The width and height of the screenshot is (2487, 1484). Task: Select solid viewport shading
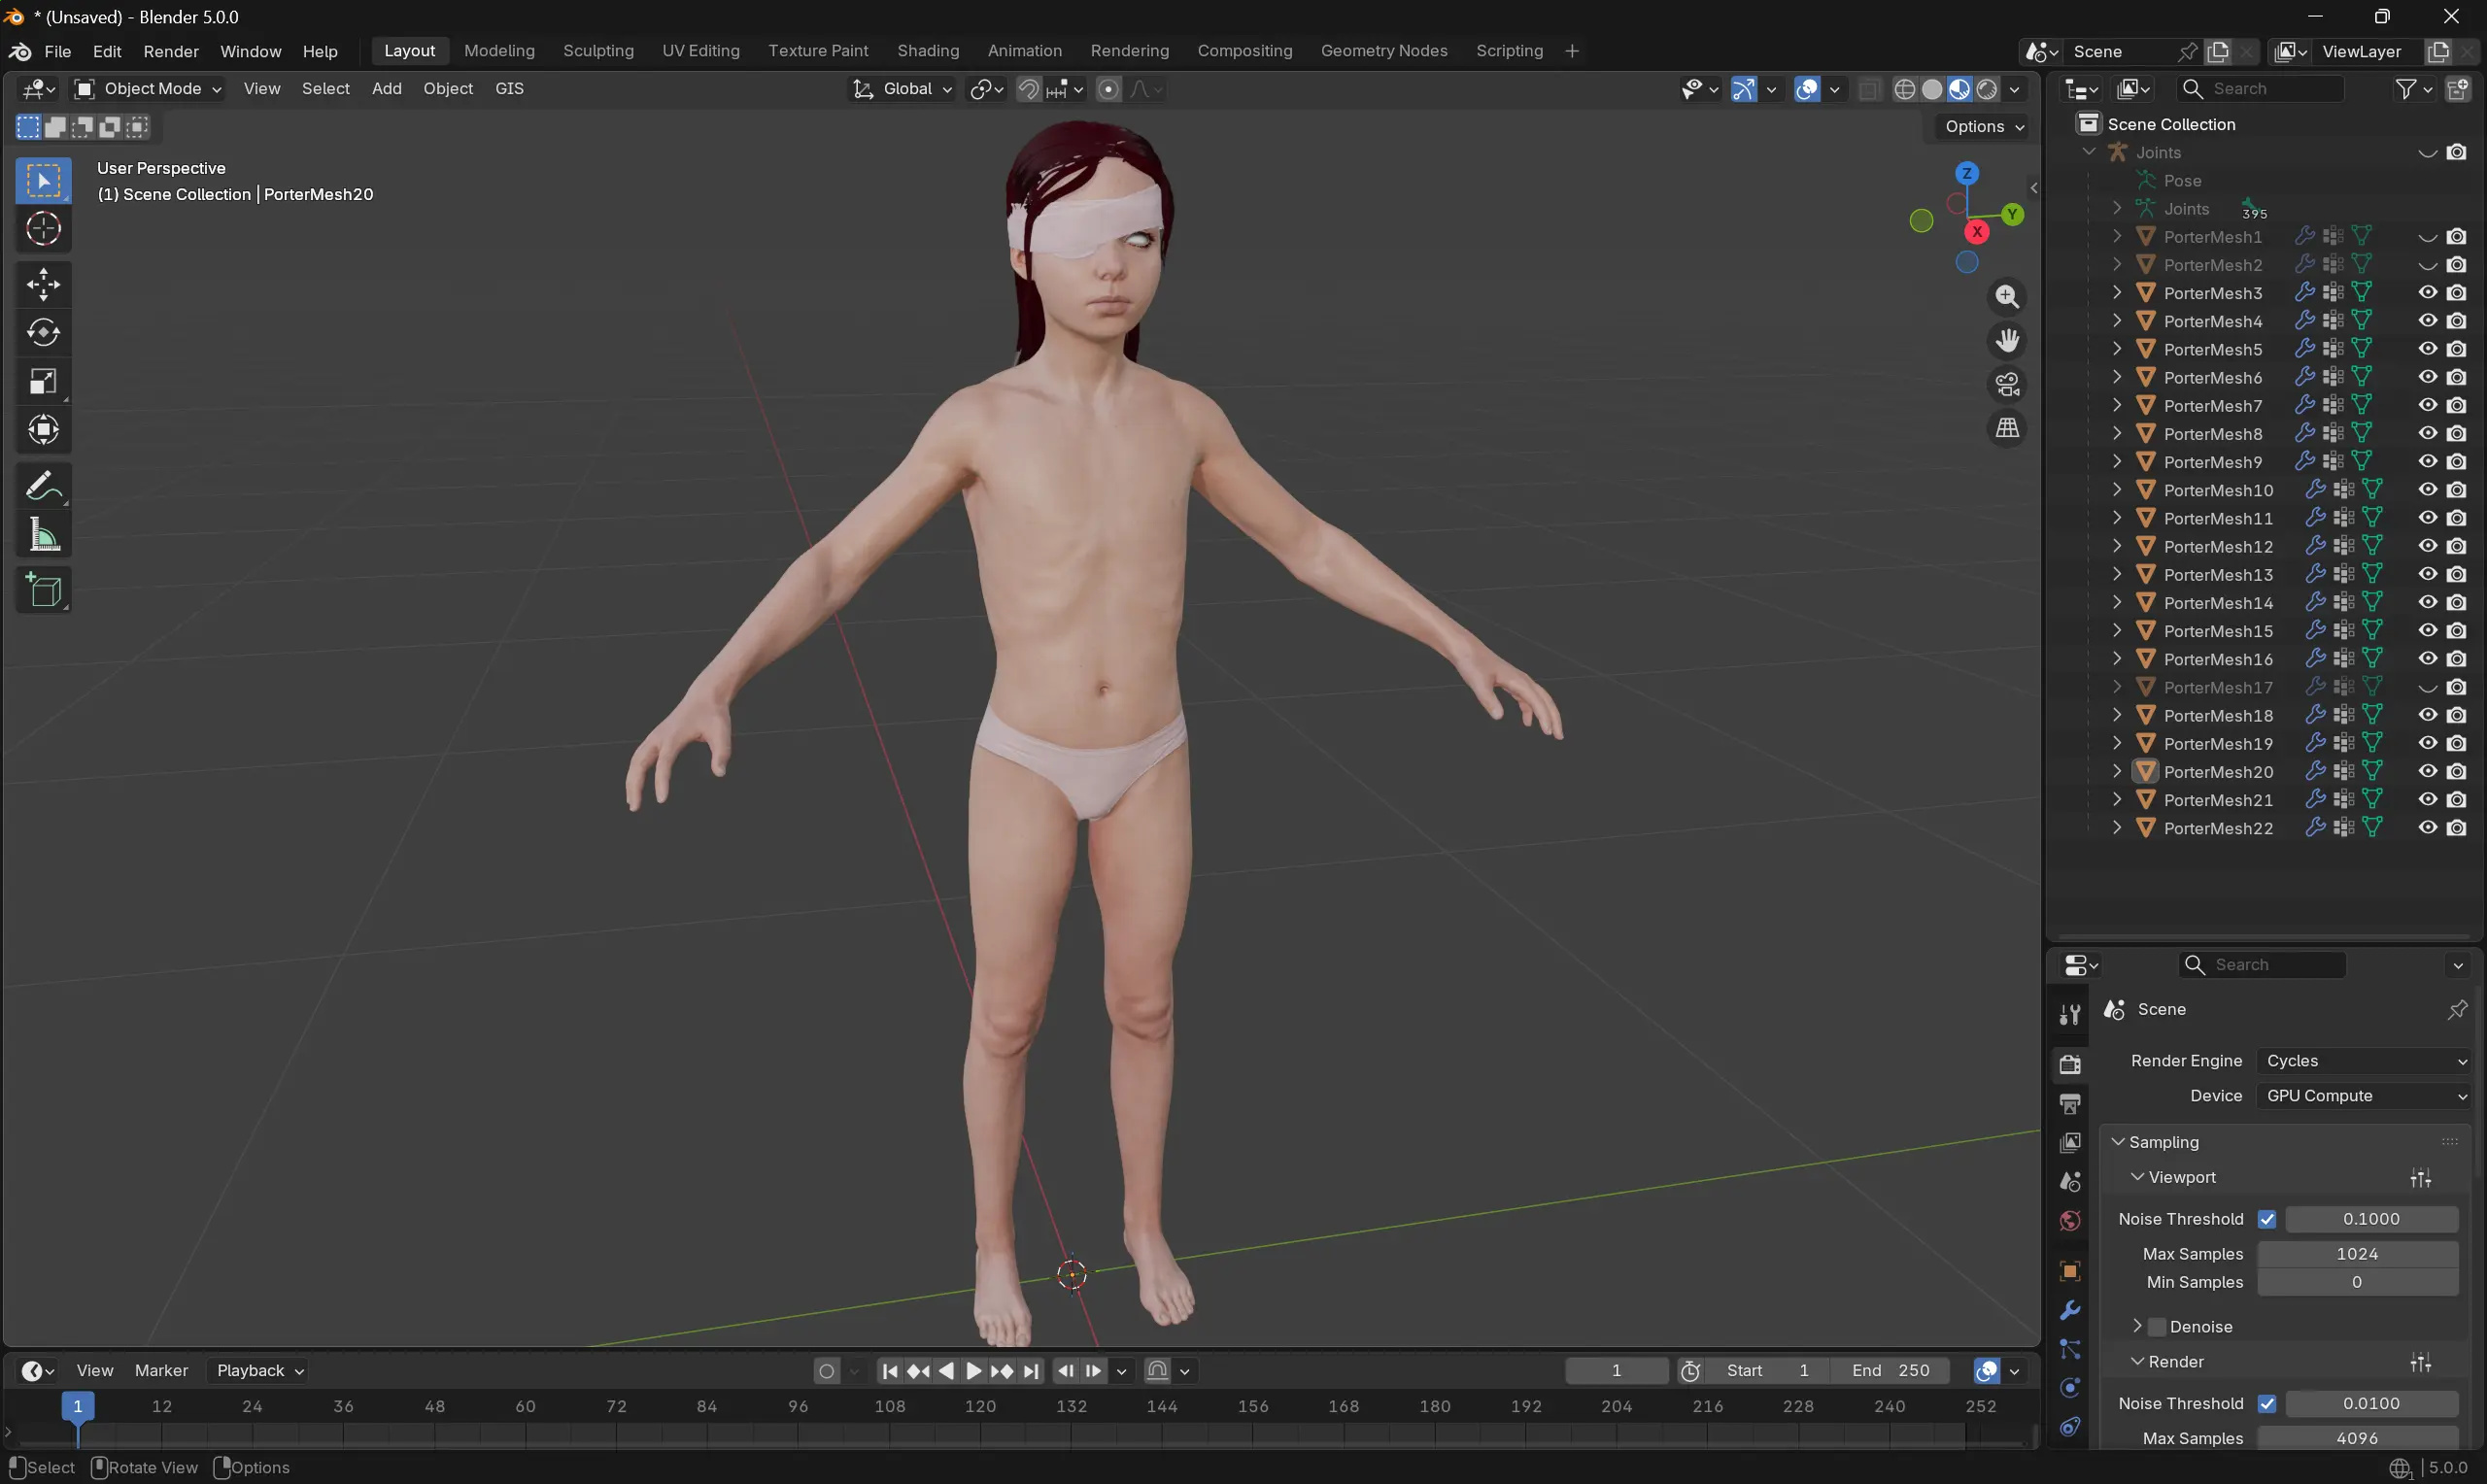(x=1932, y=89)
